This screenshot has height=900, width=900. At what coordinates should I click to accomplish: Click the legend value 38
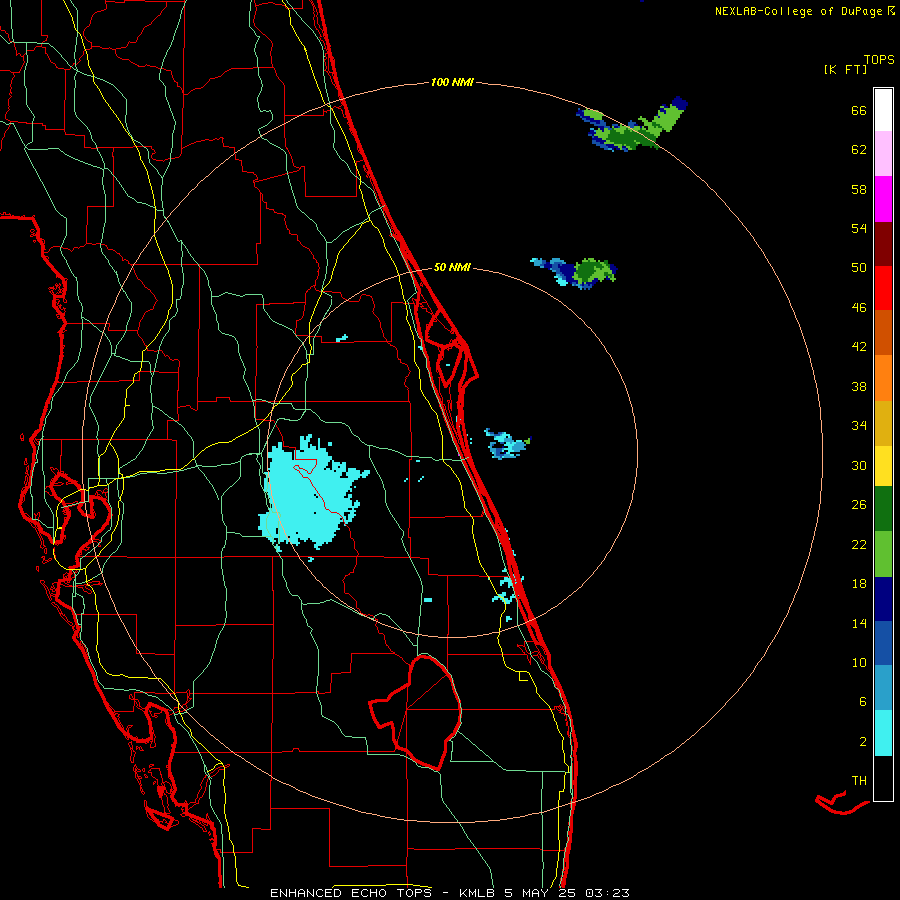[859, 386]
